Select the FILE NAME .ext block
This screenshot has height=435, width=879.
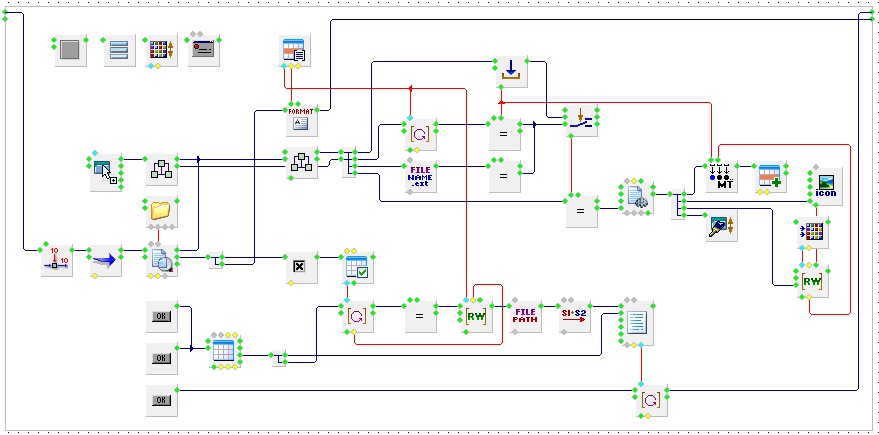coord(420,176)
